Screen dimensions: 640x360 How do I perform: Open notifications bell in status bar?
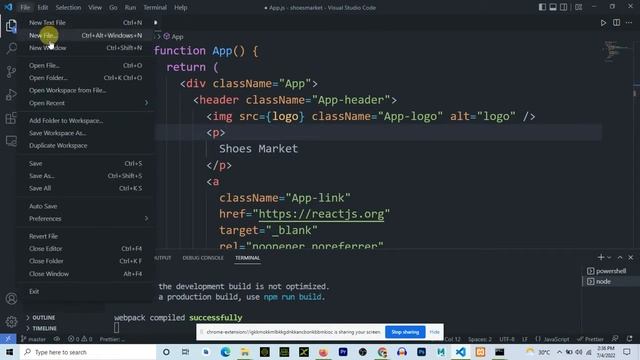tap(629, 339)
